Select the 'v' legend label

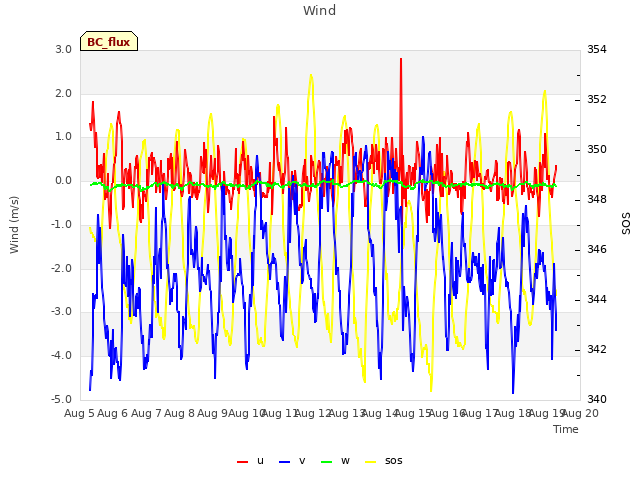[x=302, y=461]
